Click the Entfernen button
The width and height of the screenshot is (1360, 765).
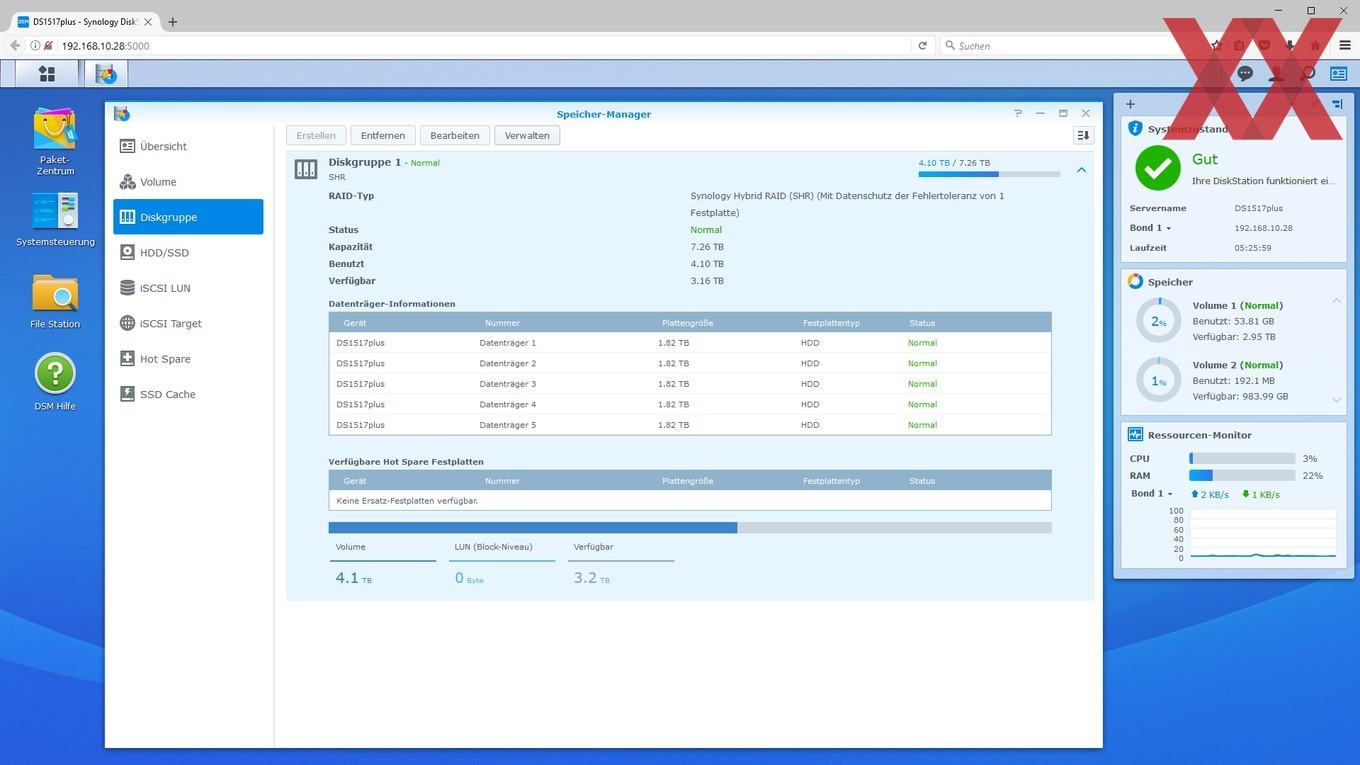383,135
